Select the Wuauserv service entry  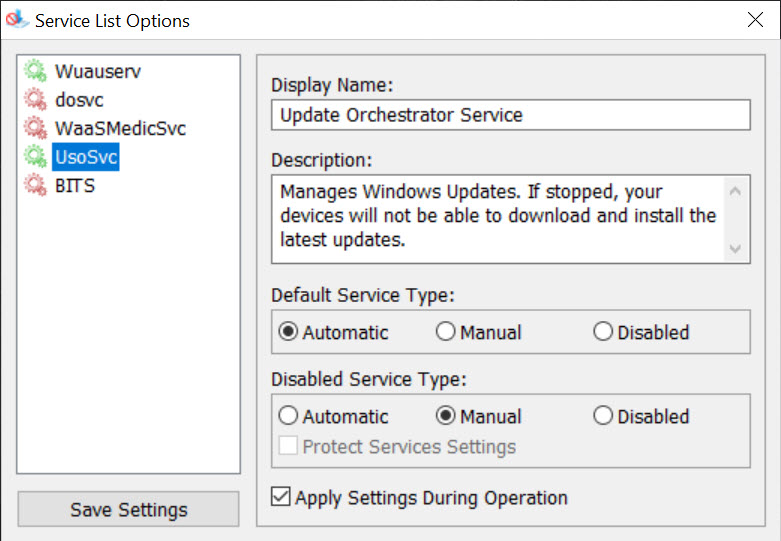point(98,71)
